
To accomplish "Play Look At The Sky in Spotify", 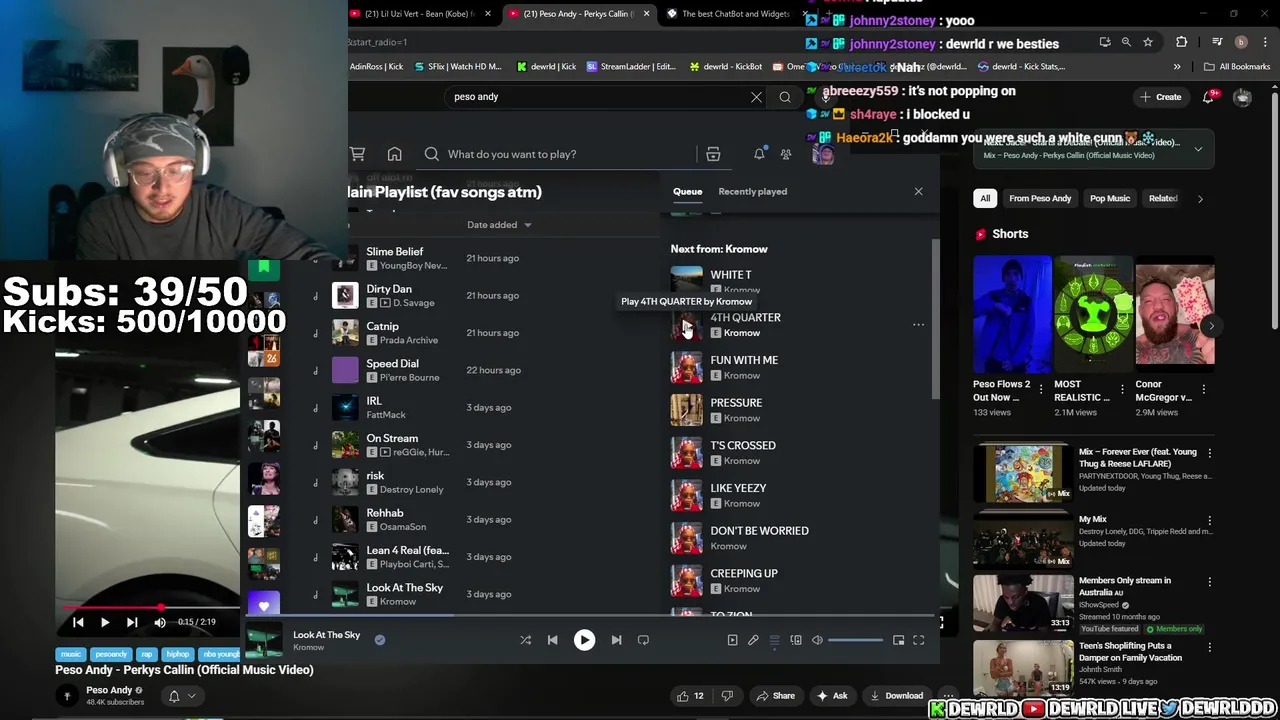I will tap(584, 640).
